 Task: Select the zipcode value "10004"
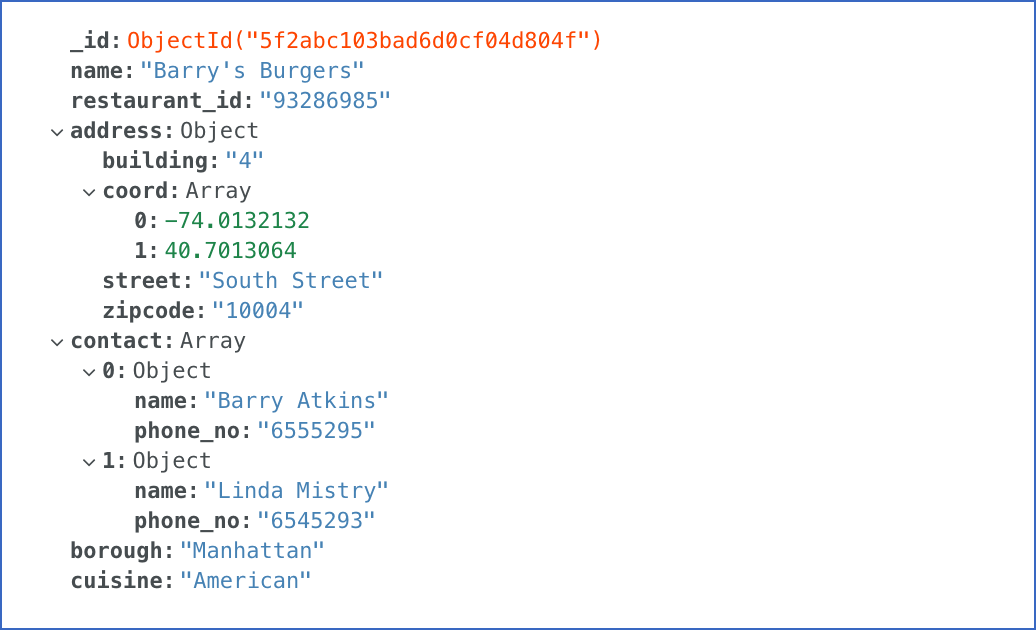pos(258,310)
